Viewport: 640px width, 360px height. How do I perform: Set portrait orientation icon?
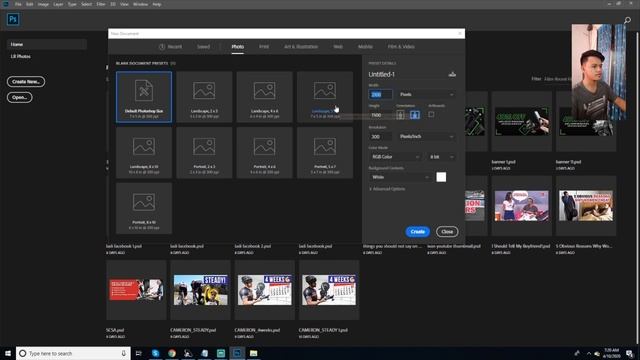[x=400, y=115]
